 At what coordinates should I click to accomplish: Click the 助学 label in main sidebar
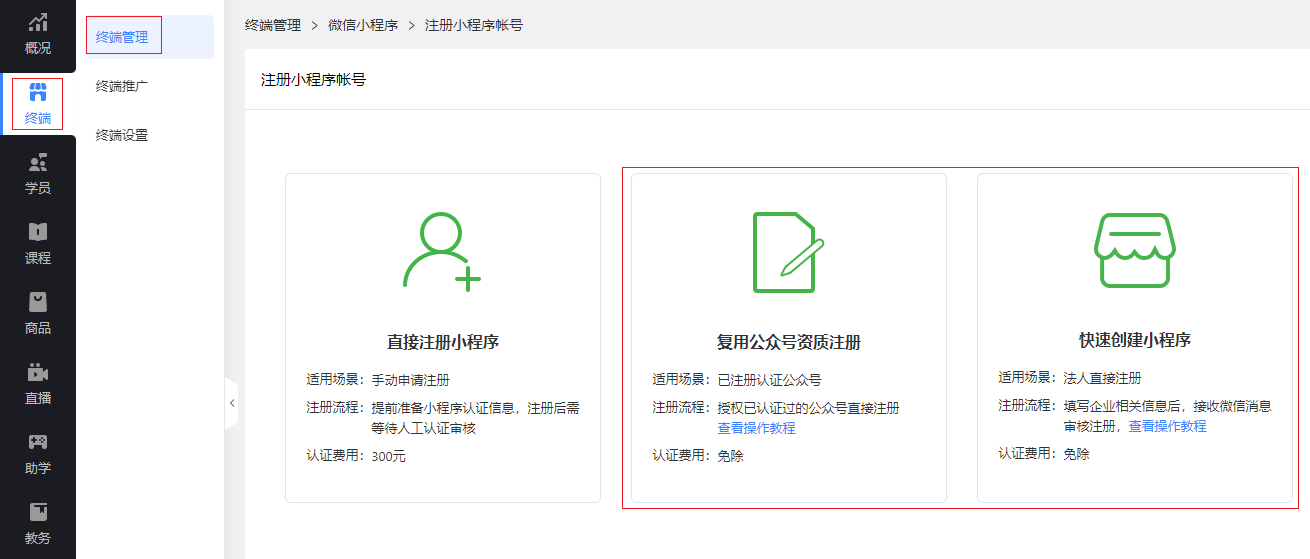click(x=38, y=468)
